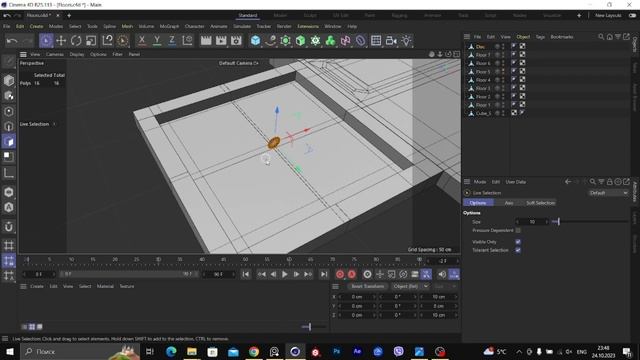The image size is (640, 360).
Task: Disable Visible Only checkbox
Action: pos(518,242)
